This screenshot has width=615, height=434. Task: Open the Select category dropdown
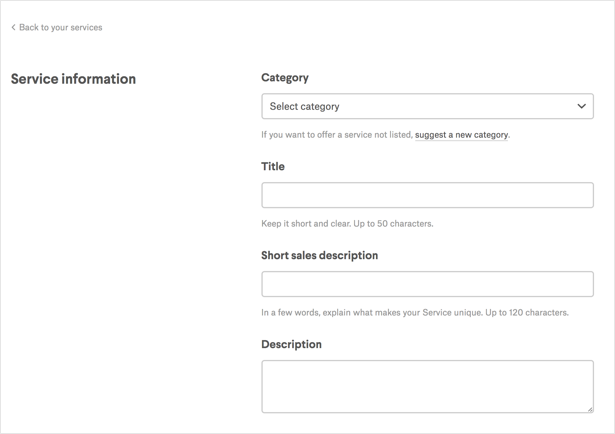[427, 106]
